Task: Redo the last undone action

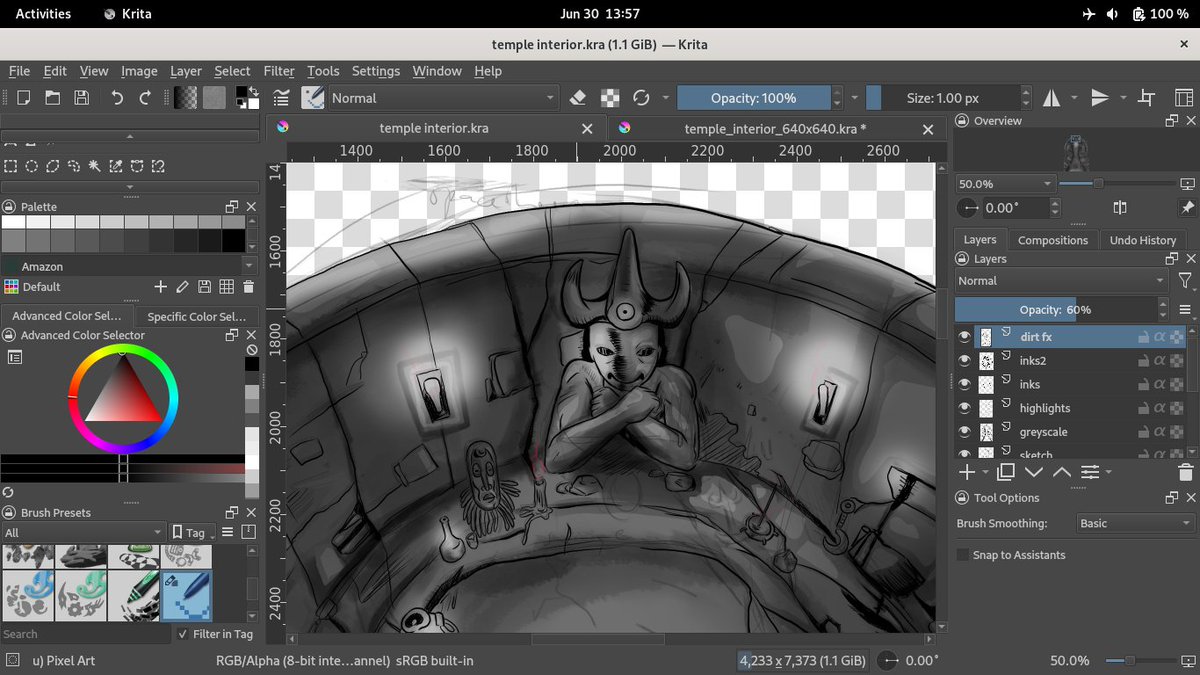Action: coord(145,98)
